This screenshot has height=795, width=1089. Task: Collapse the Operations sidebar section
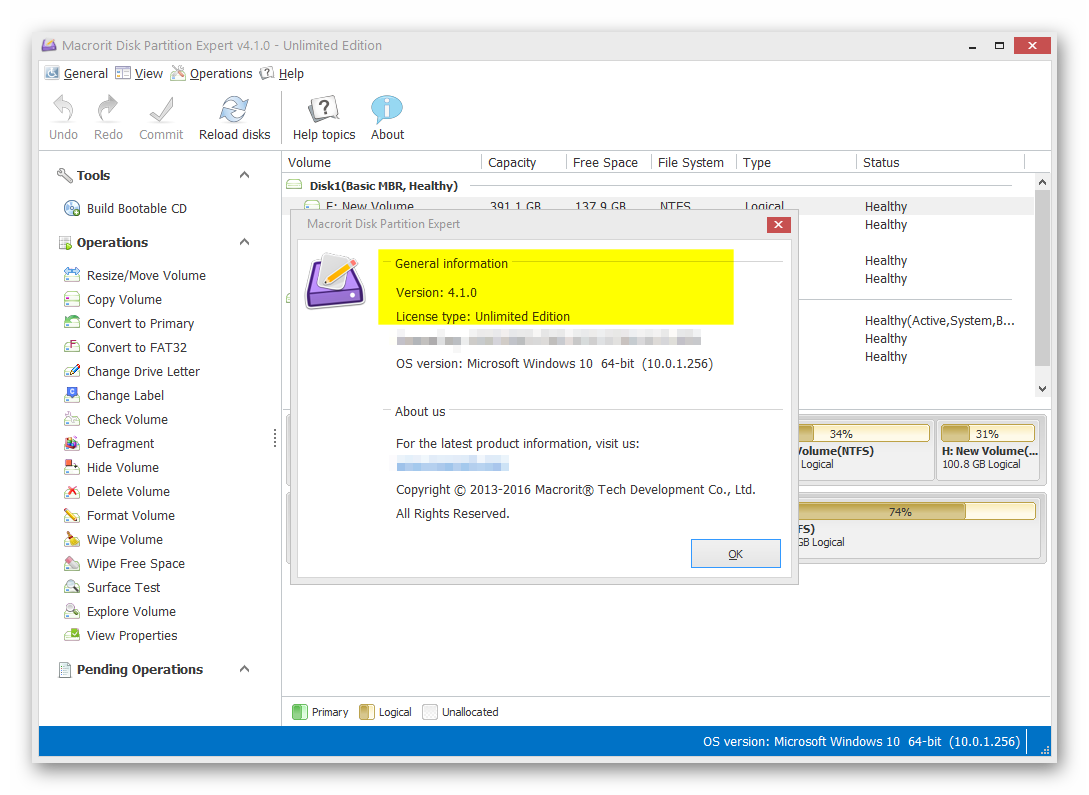coord(244,242)
